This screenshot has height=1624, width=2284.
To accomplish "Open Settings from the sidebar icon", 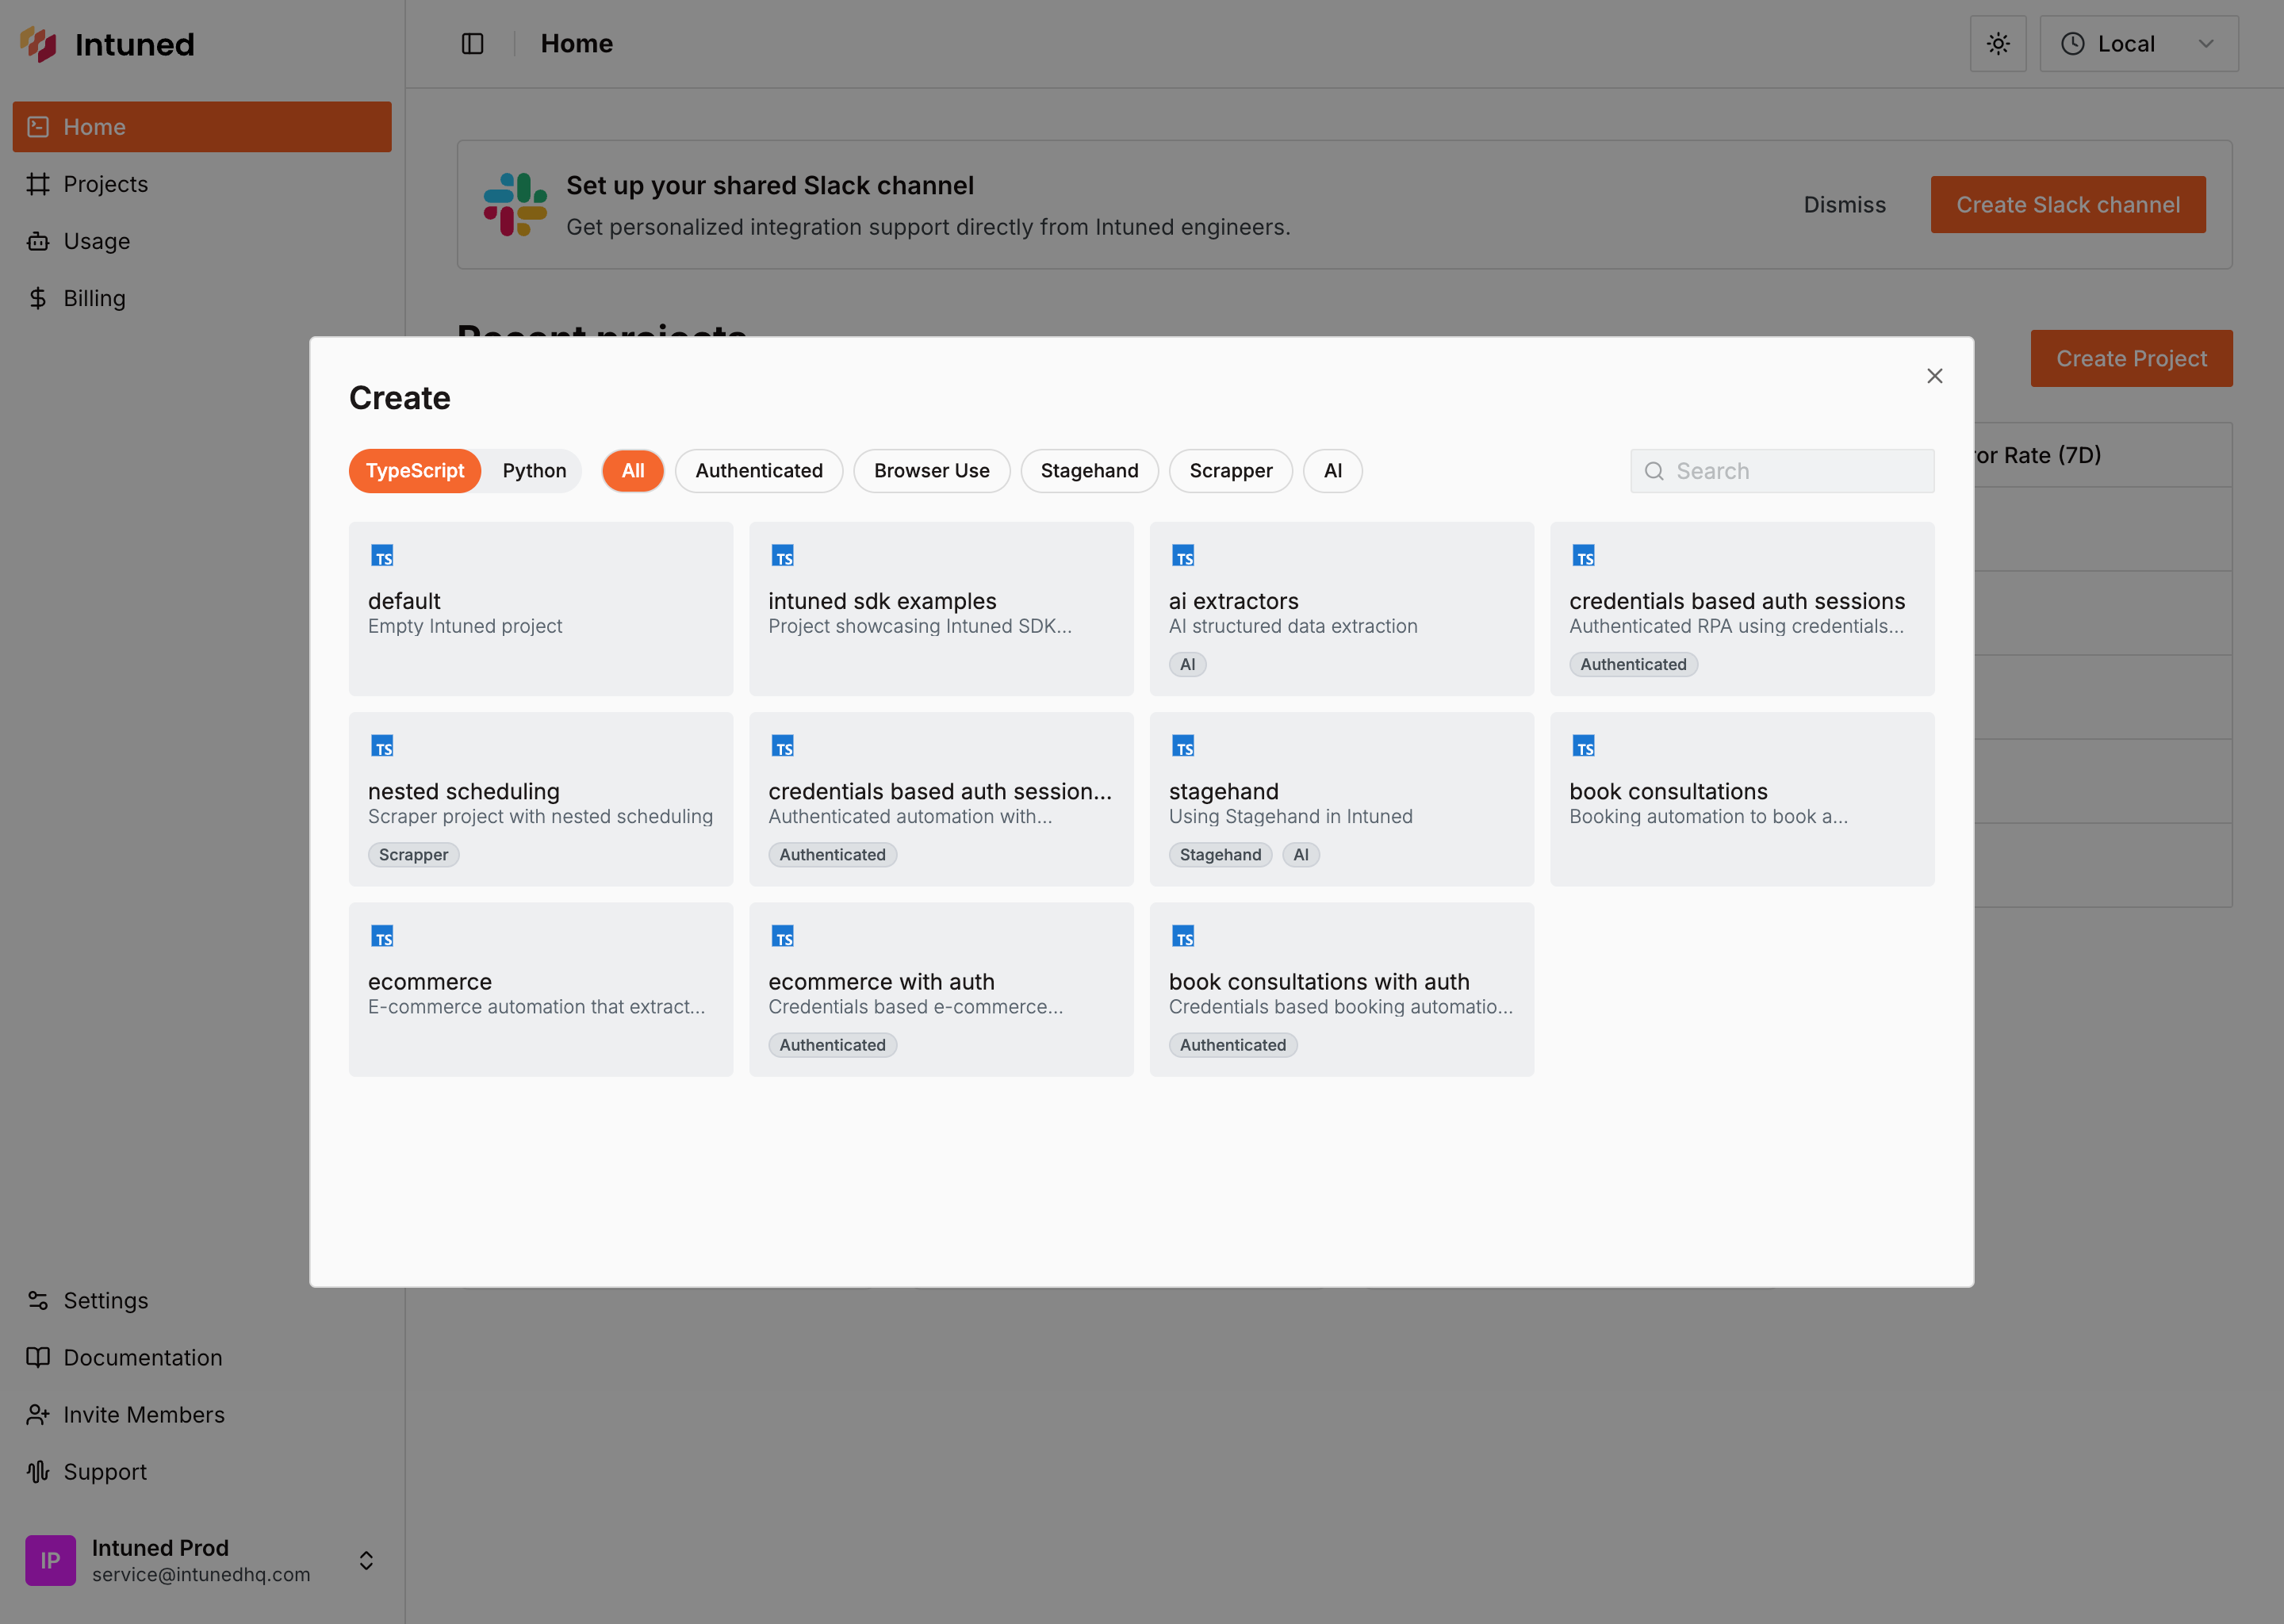I will coord(38,1300).
